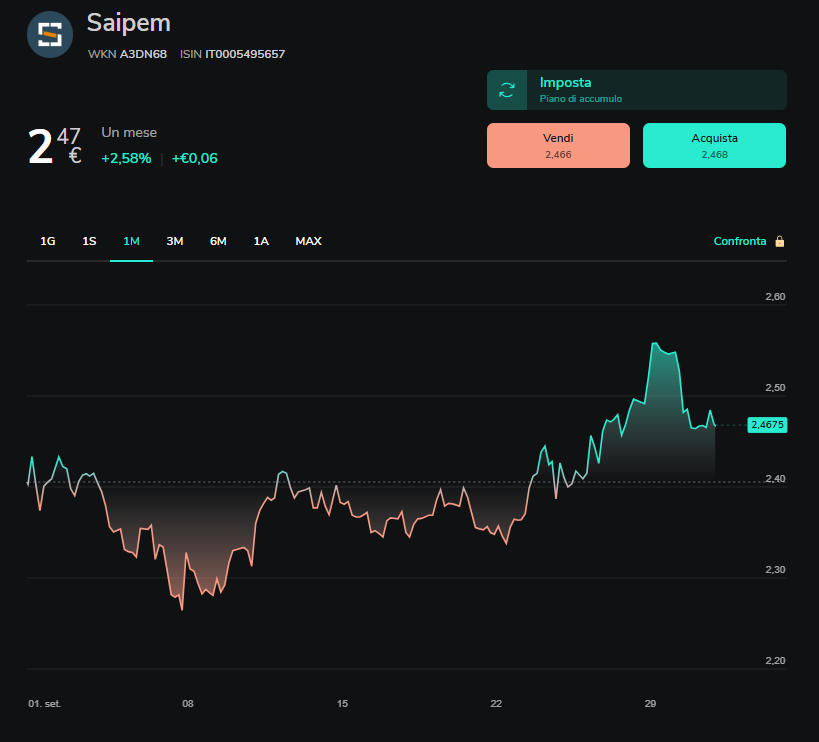Select the 1G time range tab
The width and height of the screenshot is (819, 742).
[48, 241]
